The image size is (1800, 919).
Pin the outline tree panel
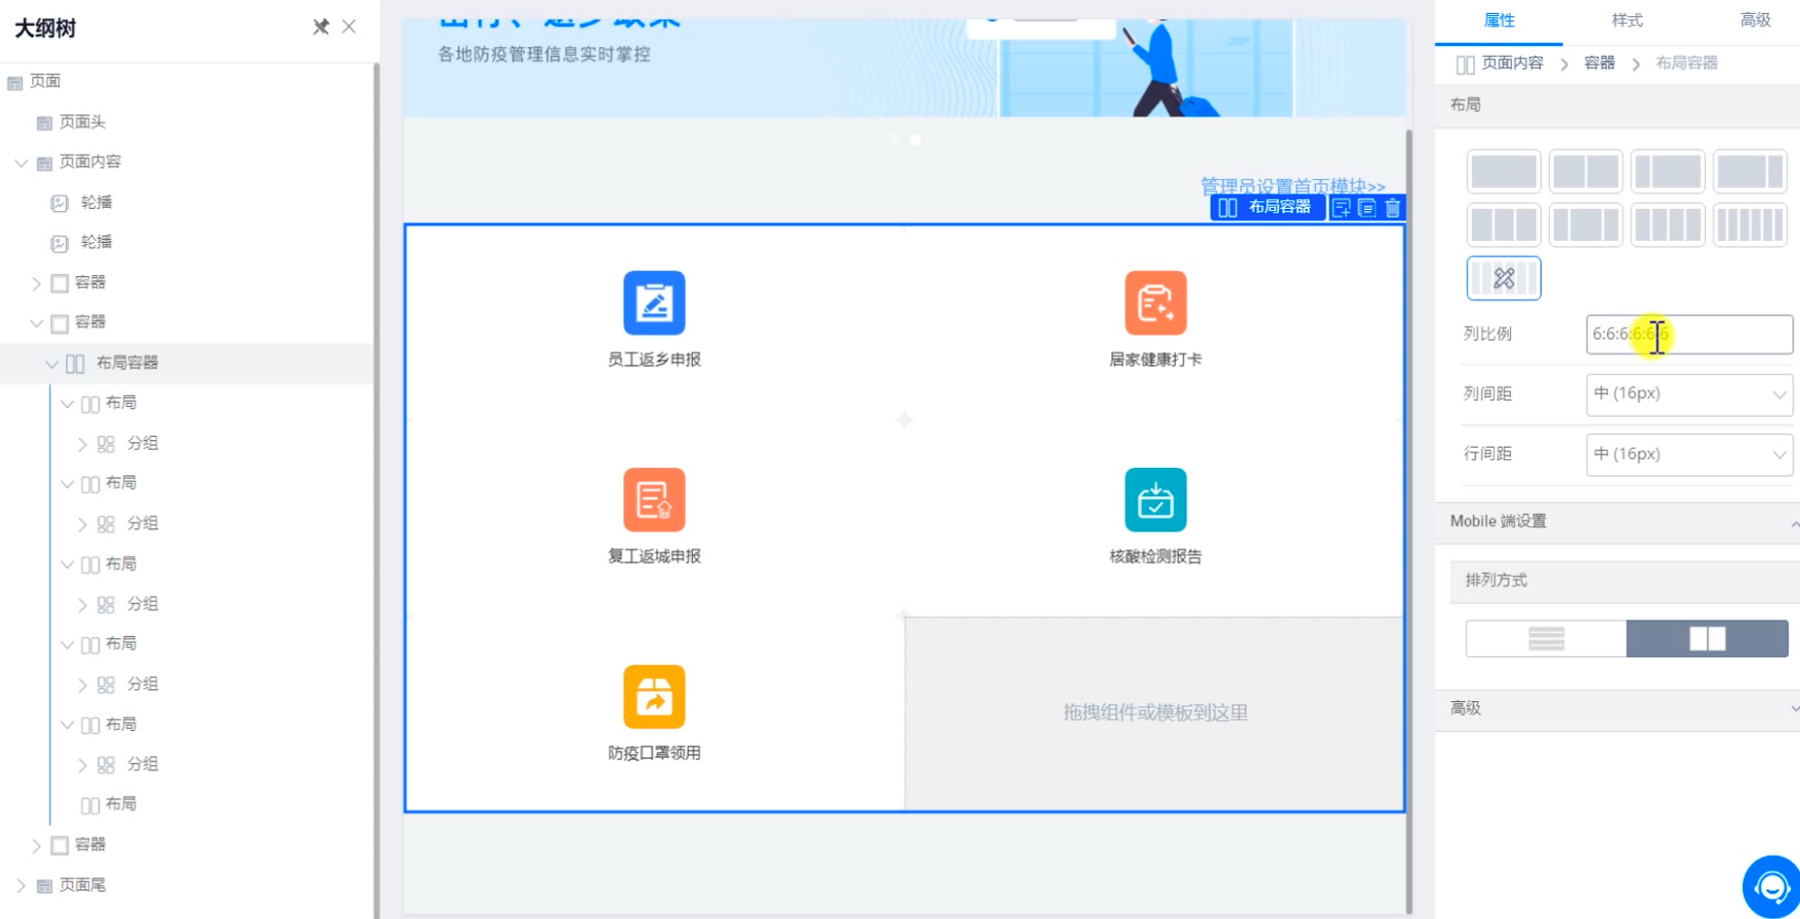coord(320,27)
